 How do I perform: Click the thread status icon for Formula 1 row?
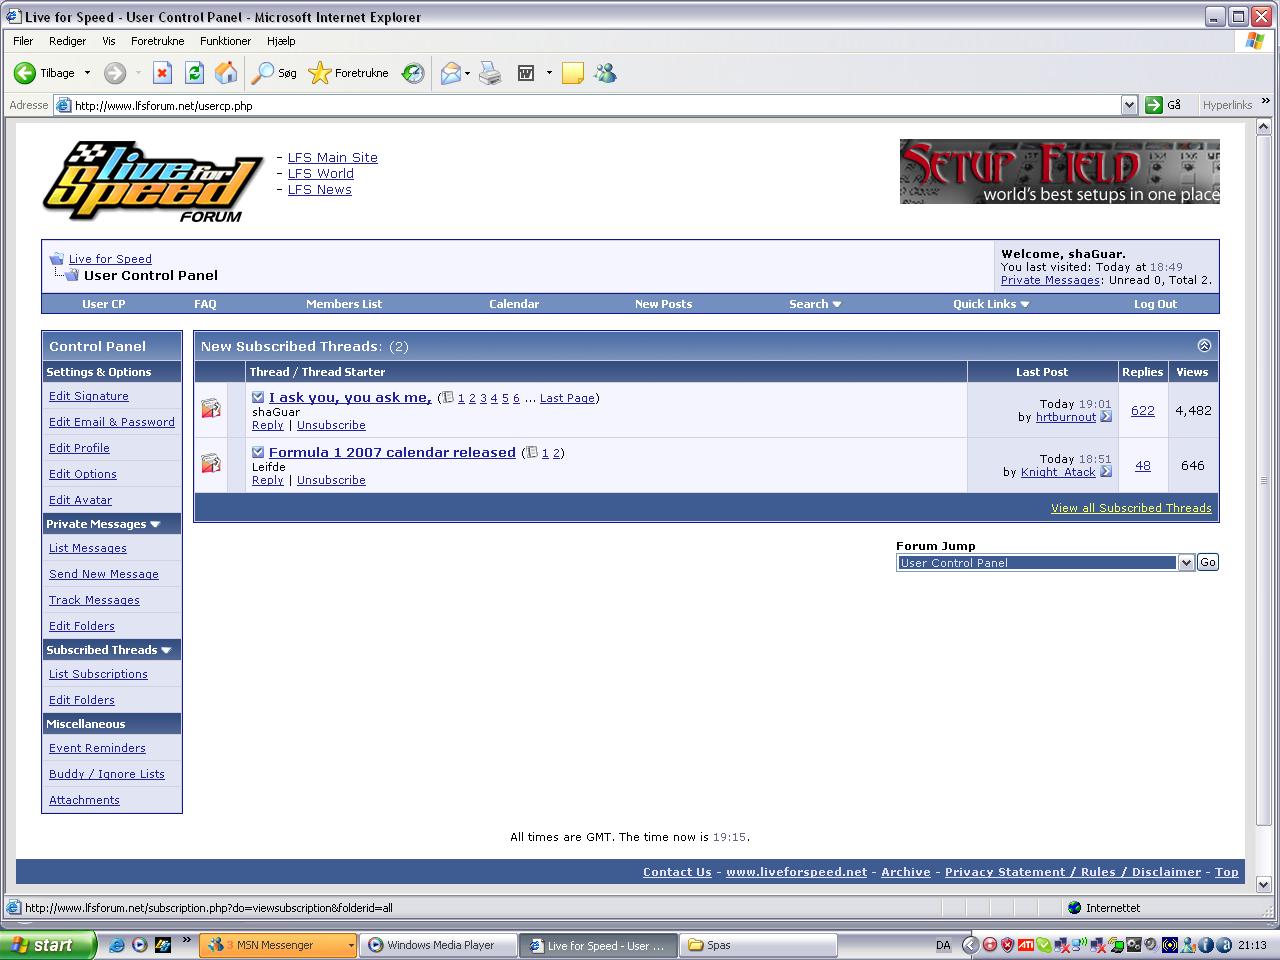coord(211,464)
